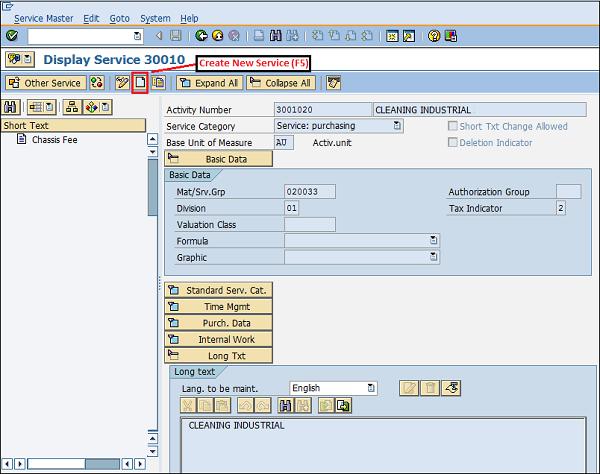Click the Other Service button
600x474 pixels.
(x=44, y=83)
